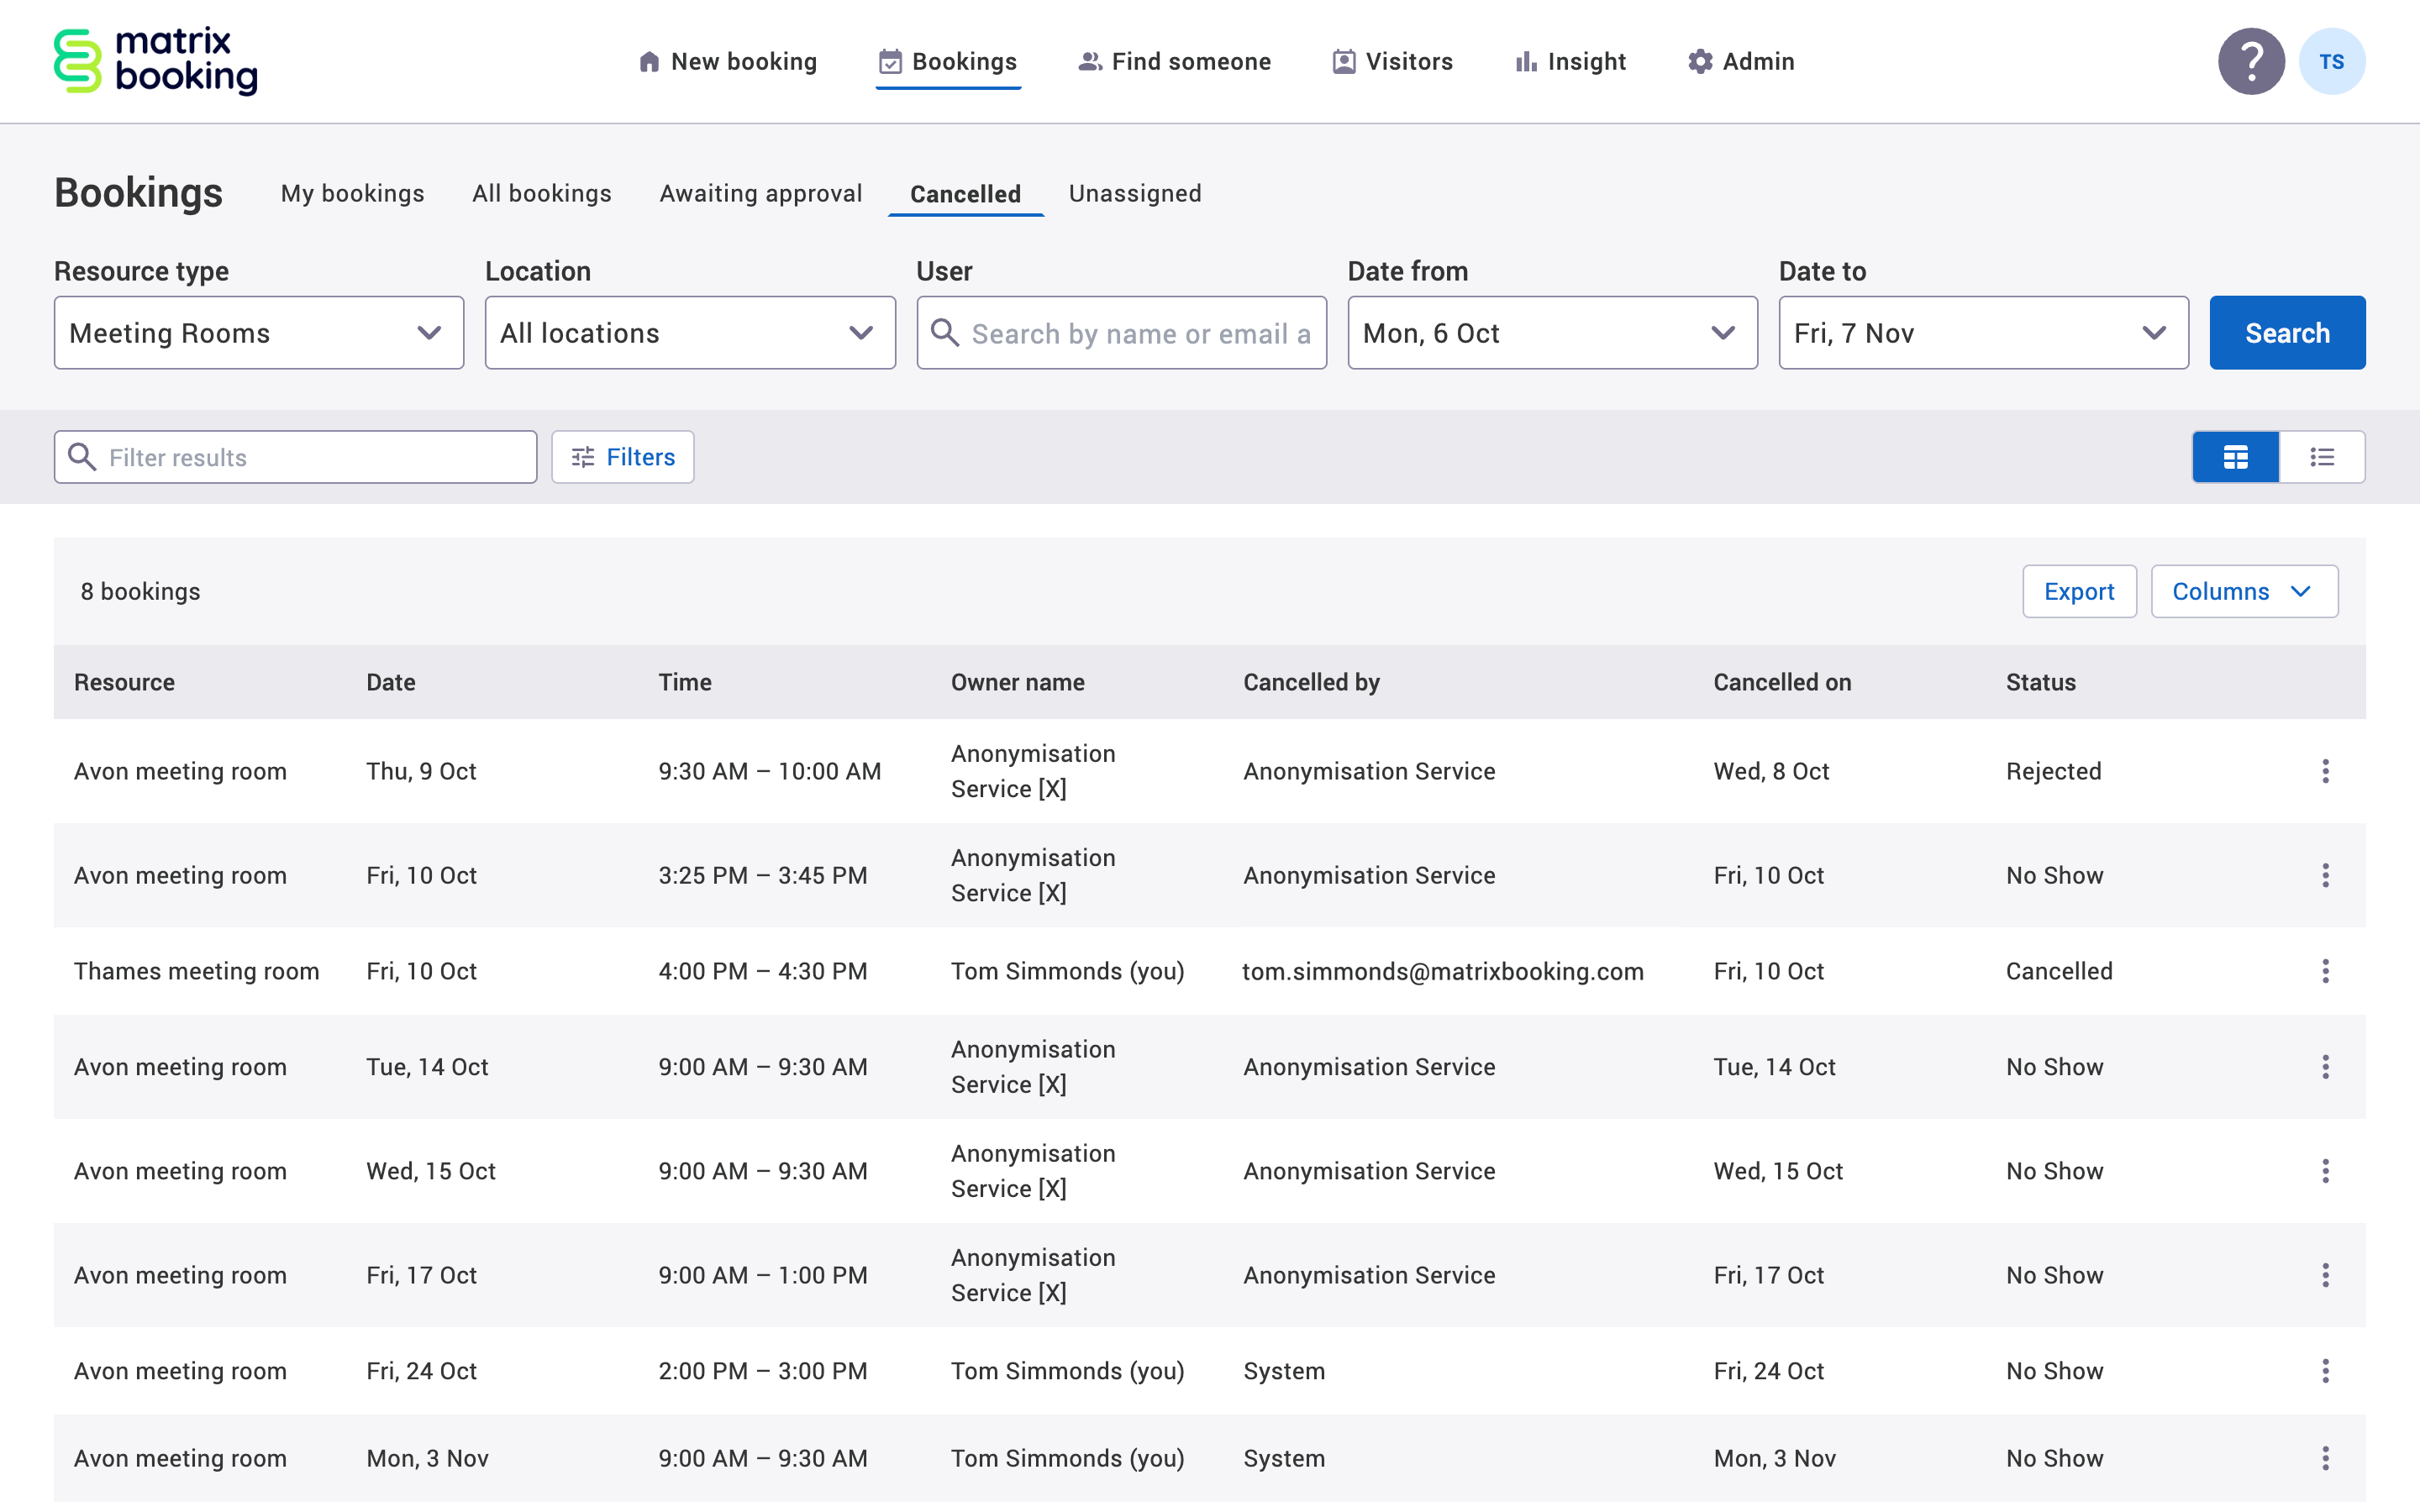Image resolution: width=2420 pixels, height=1512 pixels.
Task: Open the Admin settings section
Action: point(1740,61)
